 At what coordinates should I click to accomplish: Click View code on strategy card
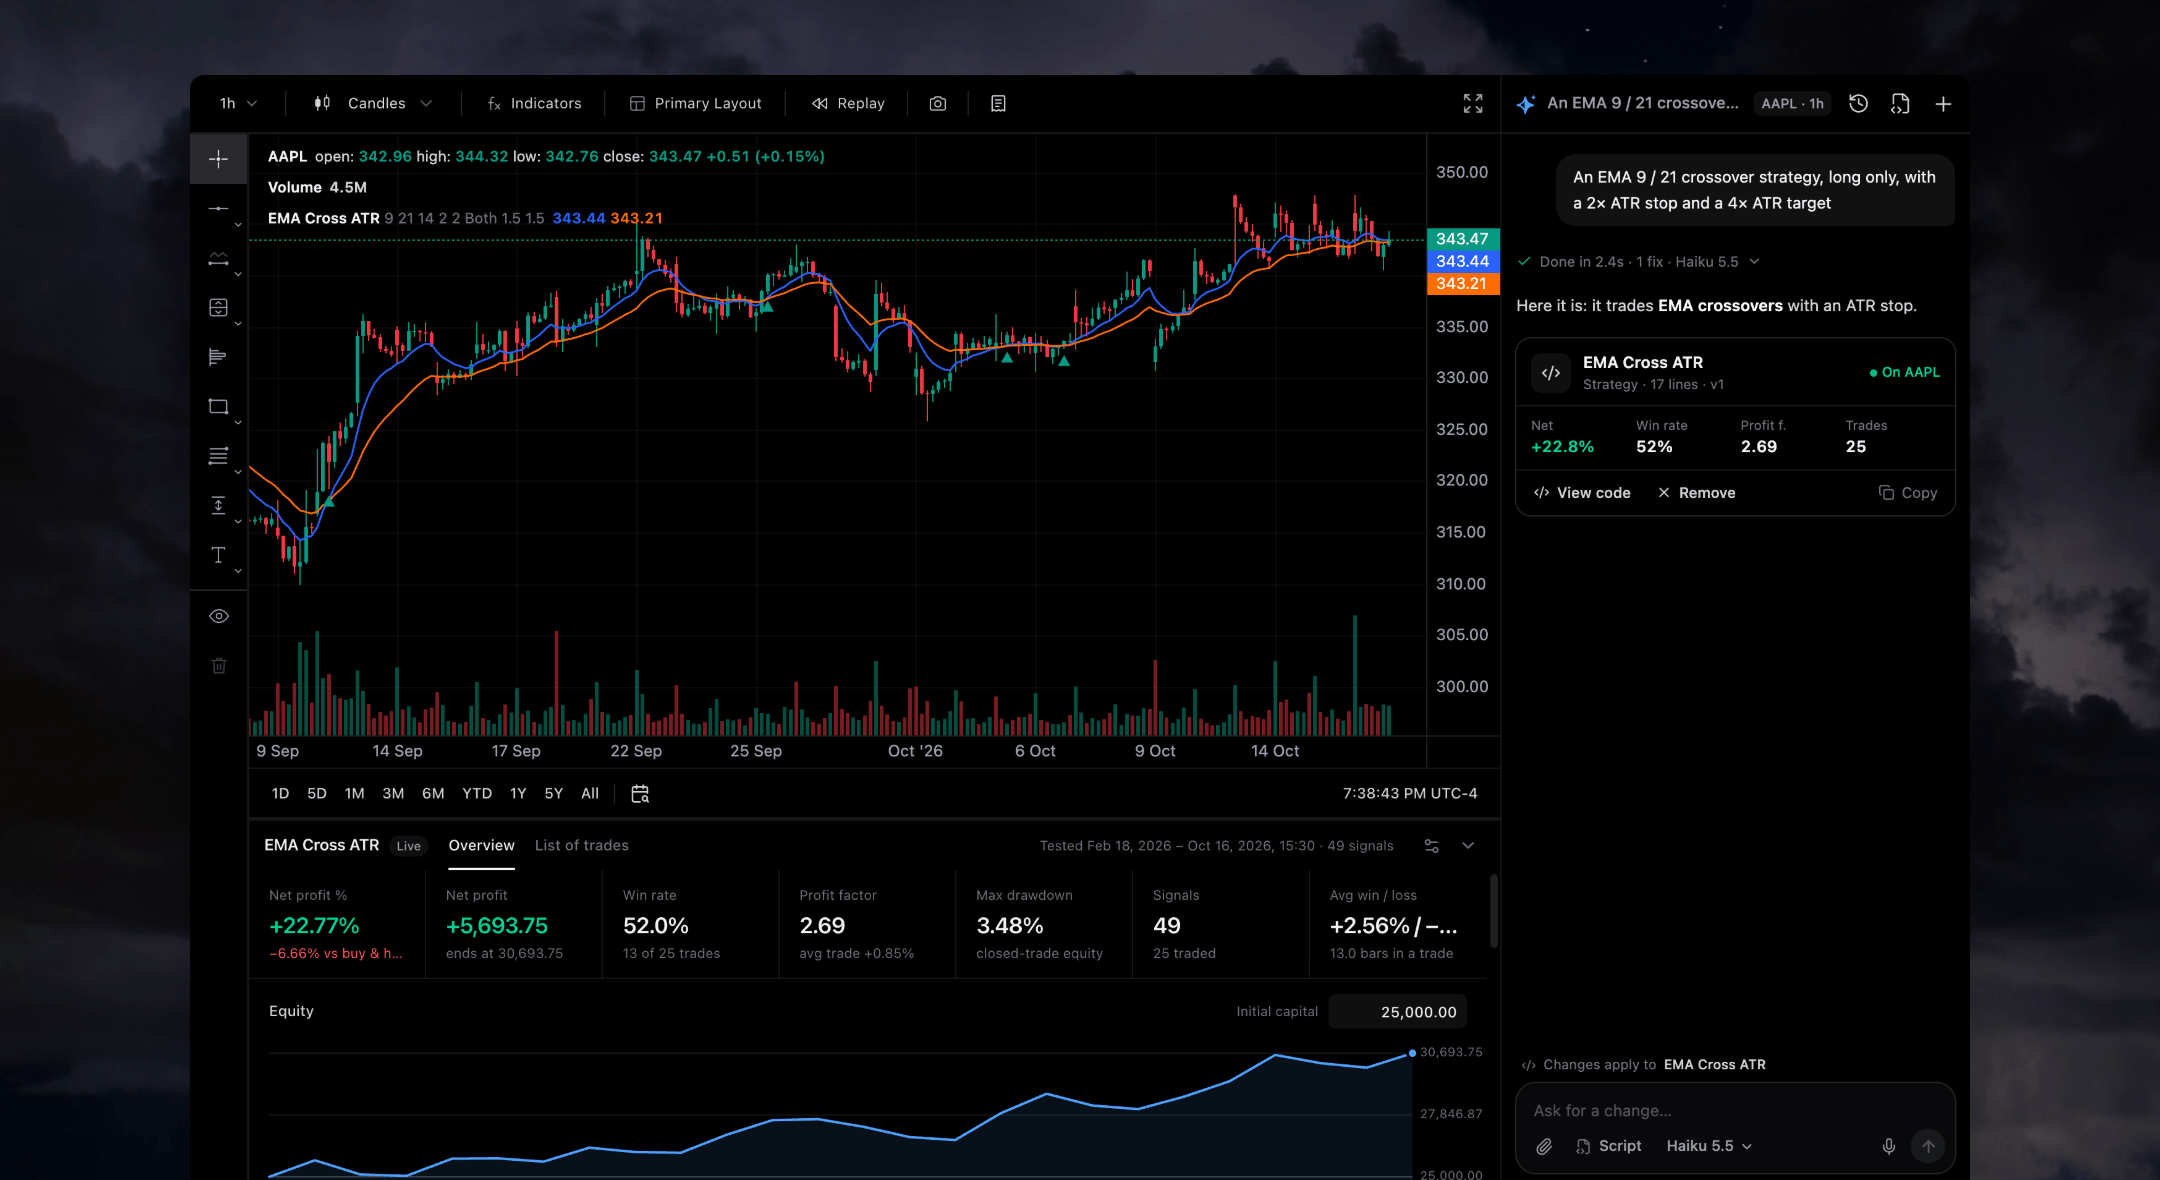1582,493
